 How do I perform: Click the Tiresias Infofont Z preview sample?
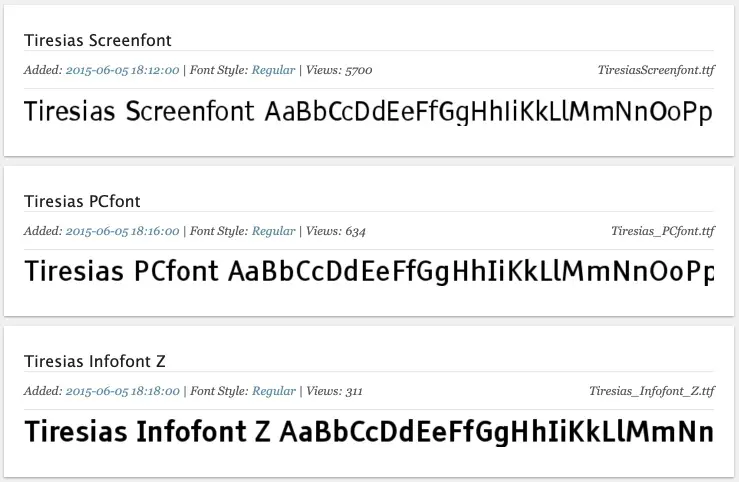(368, 432)
